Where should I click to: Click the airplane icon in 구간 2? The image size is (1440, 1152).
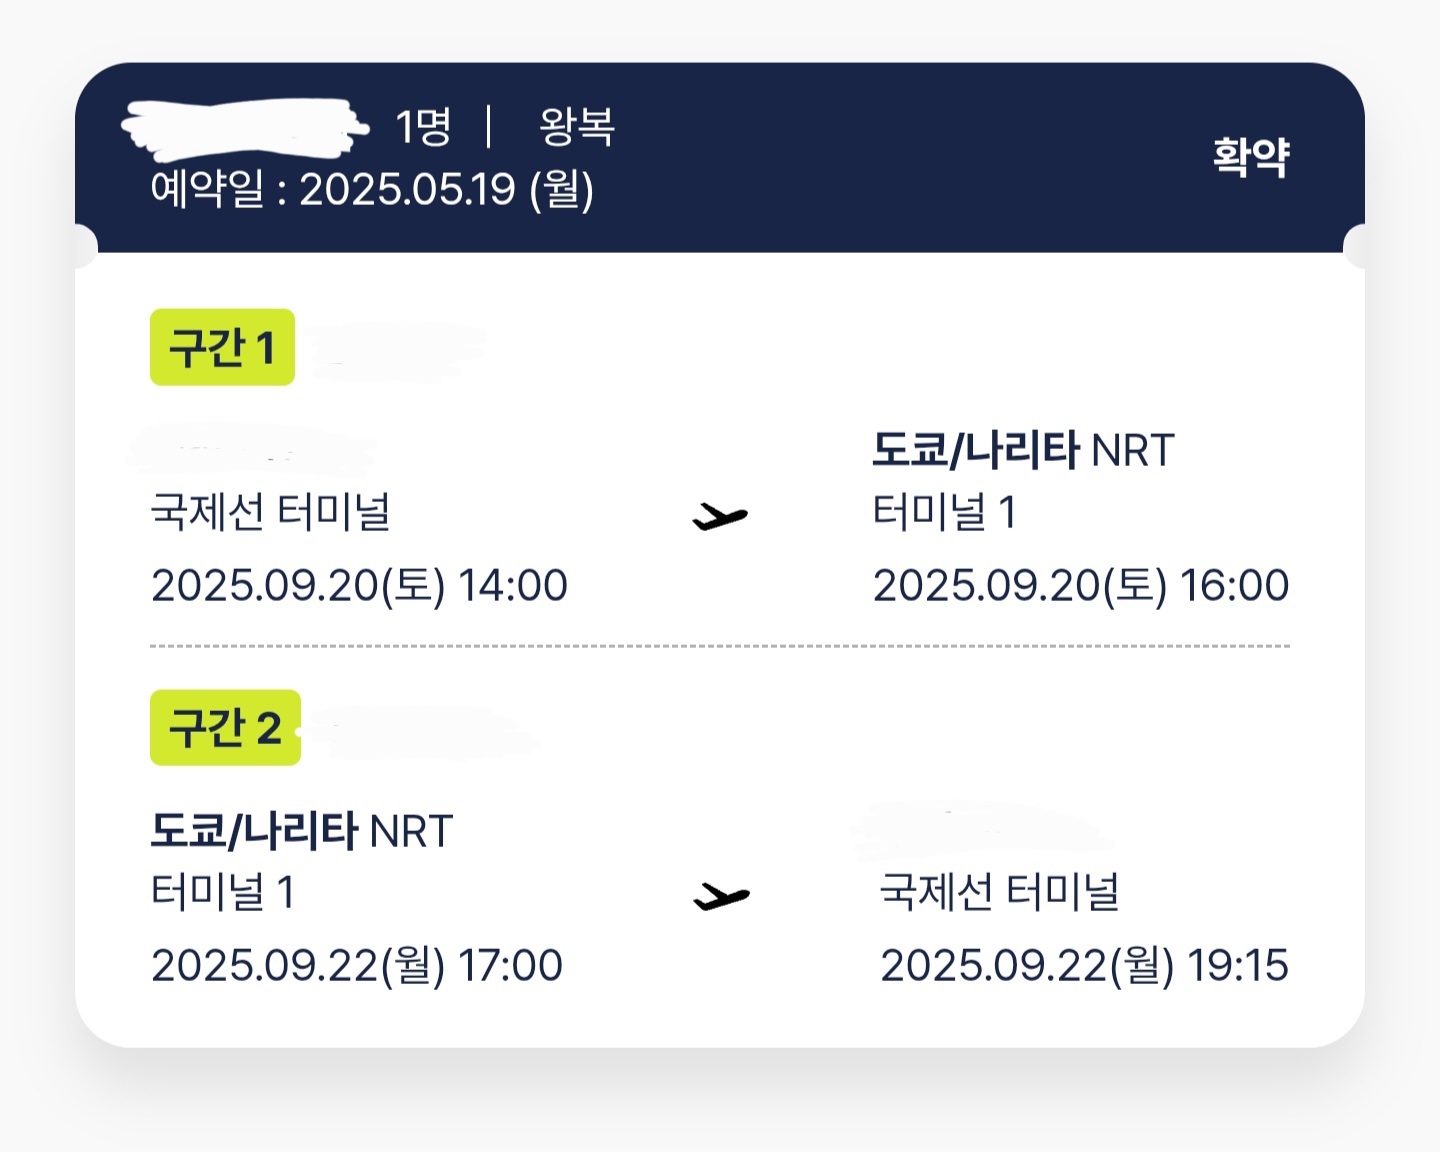[720, 897]
